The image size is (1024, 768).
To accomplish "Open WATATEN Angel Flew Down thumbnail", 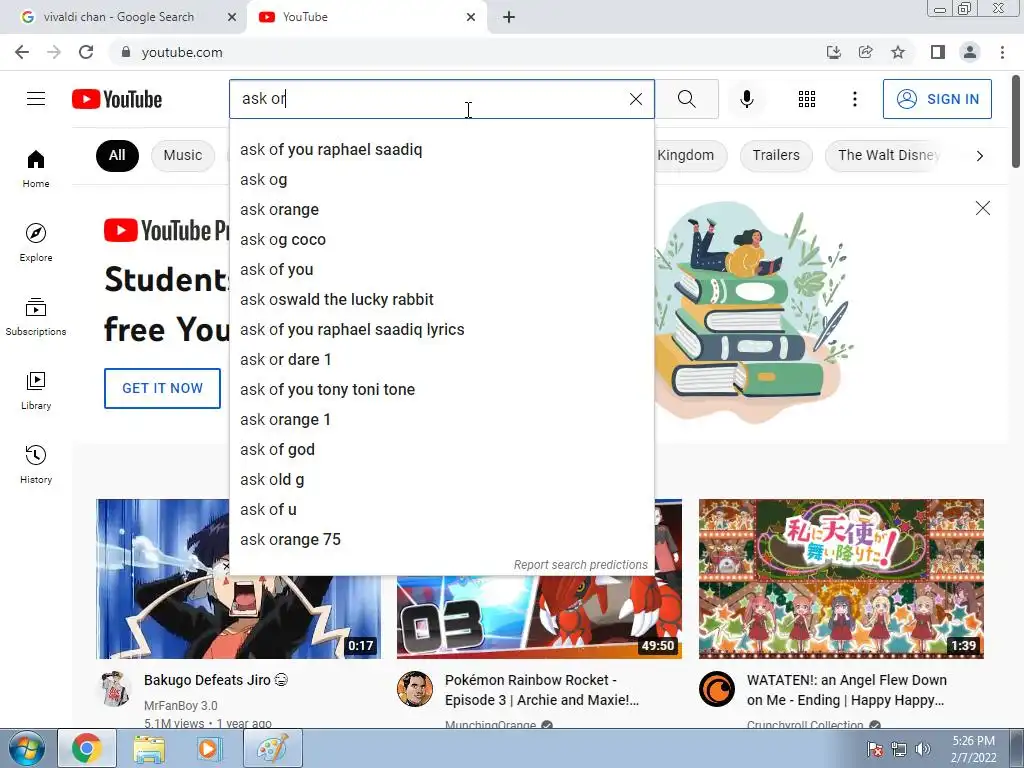I will coord(841,579).
